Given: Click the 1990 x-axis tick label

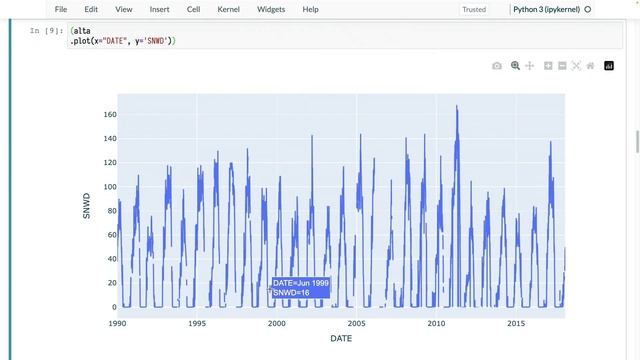Looking at the screenshot, I should pyautogui.click(x=117, y=324).
